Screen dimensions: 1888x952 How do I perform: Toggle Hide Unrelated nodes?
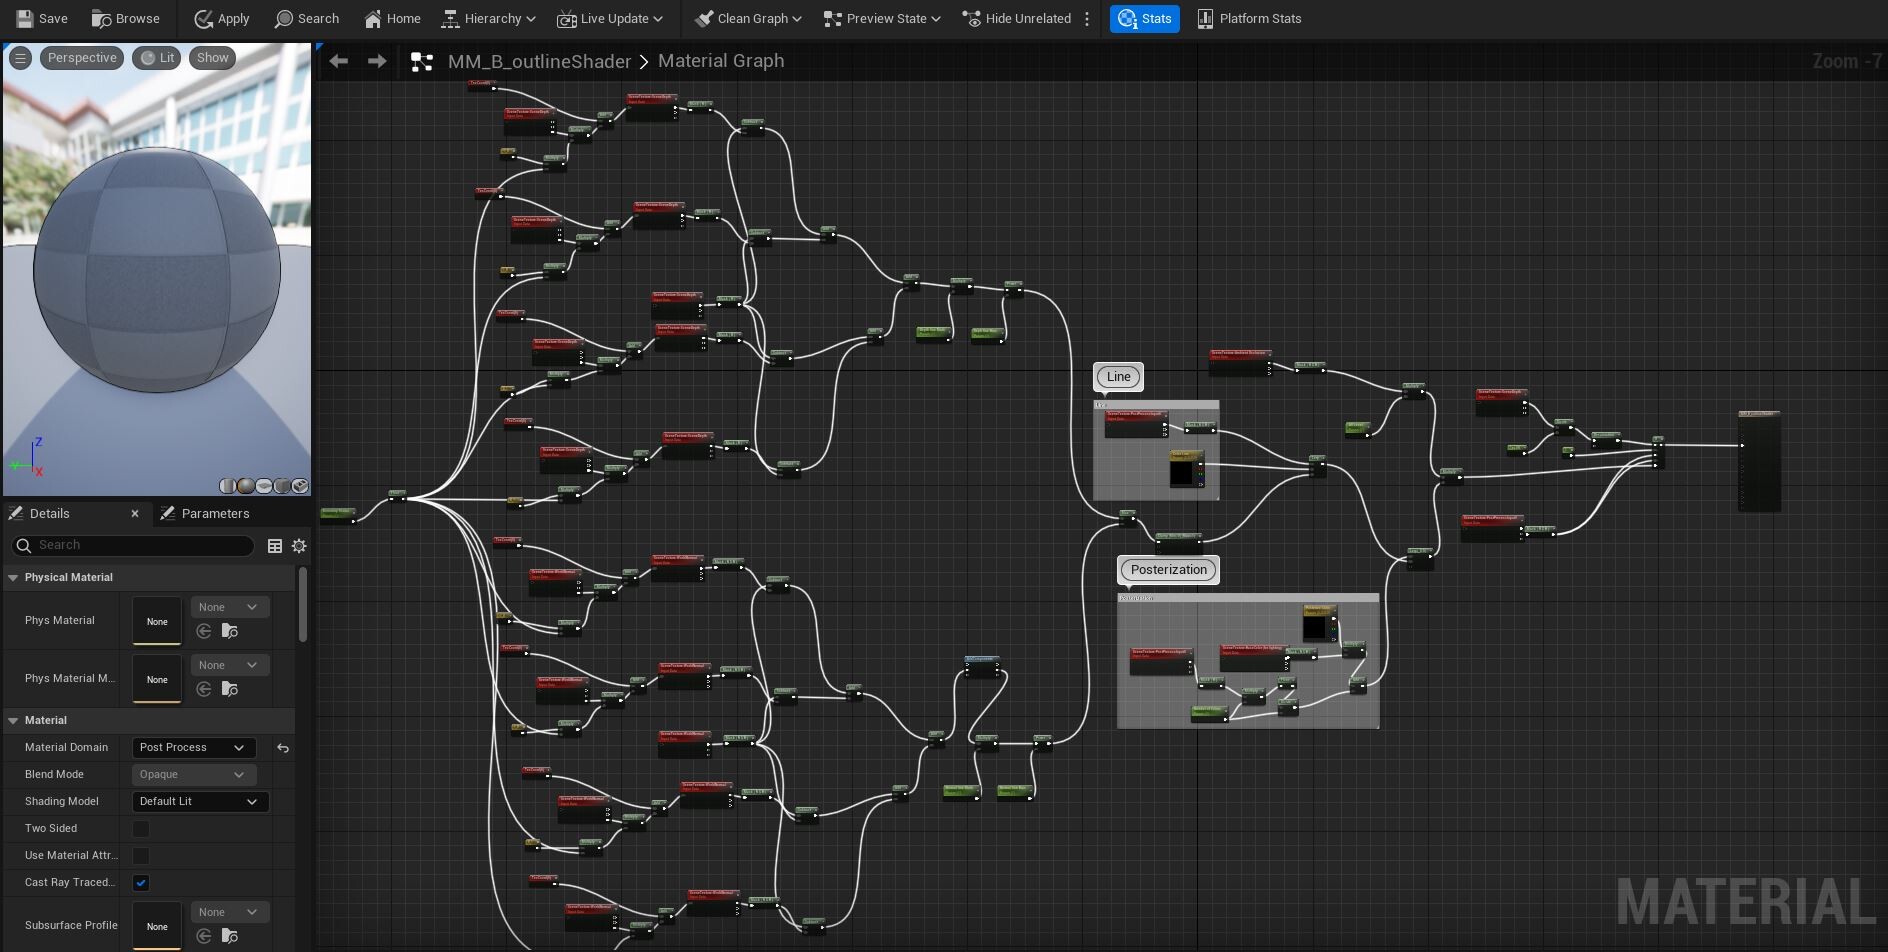1016,18
